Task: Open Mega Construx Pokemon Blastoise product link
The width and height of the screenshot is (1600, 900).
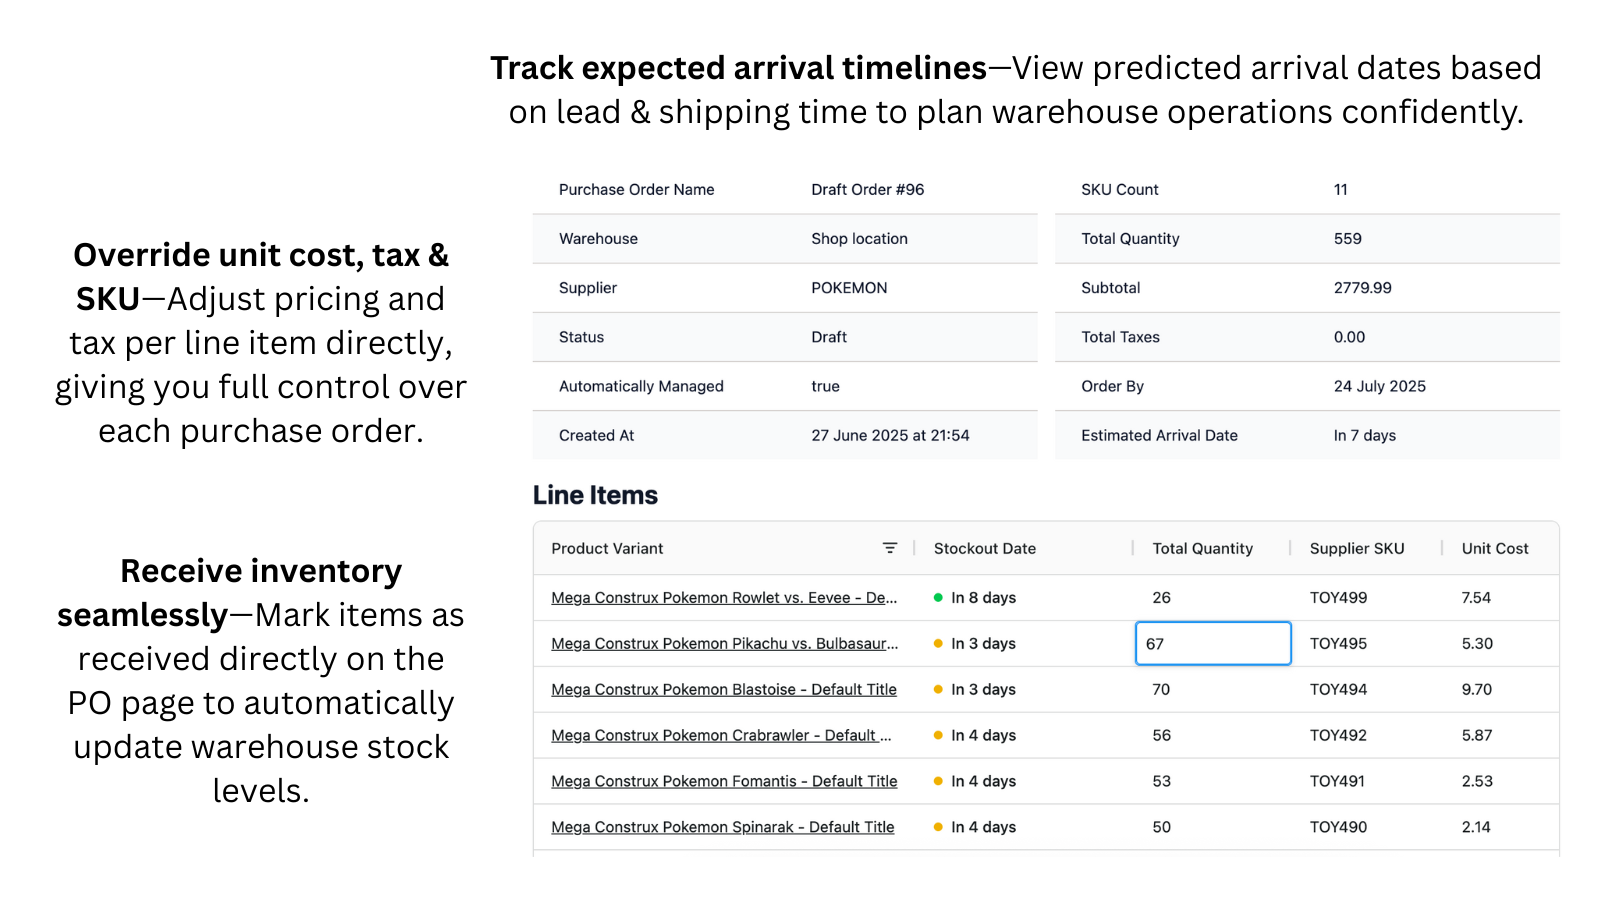Action: (724, 690)
